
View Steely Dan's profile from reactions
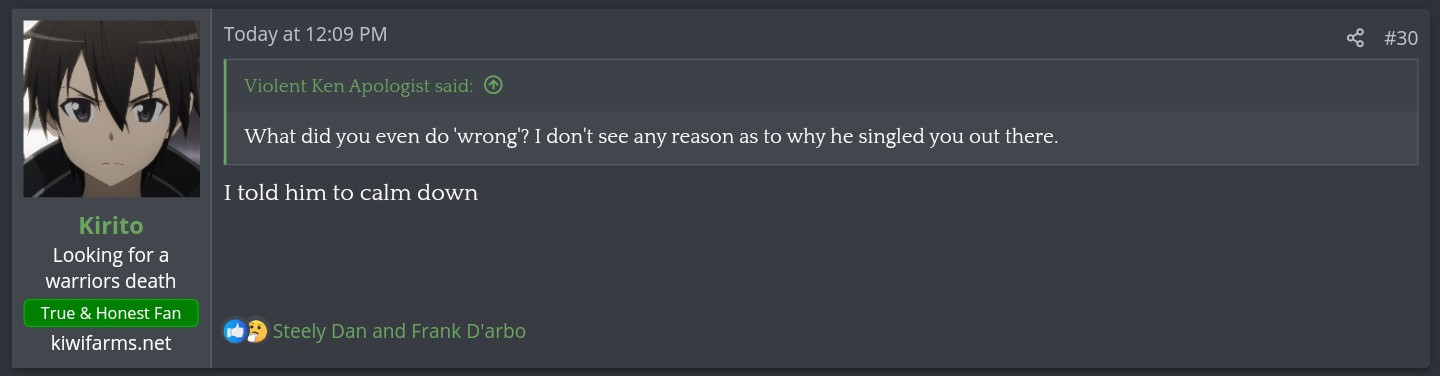tap(319, 331)
